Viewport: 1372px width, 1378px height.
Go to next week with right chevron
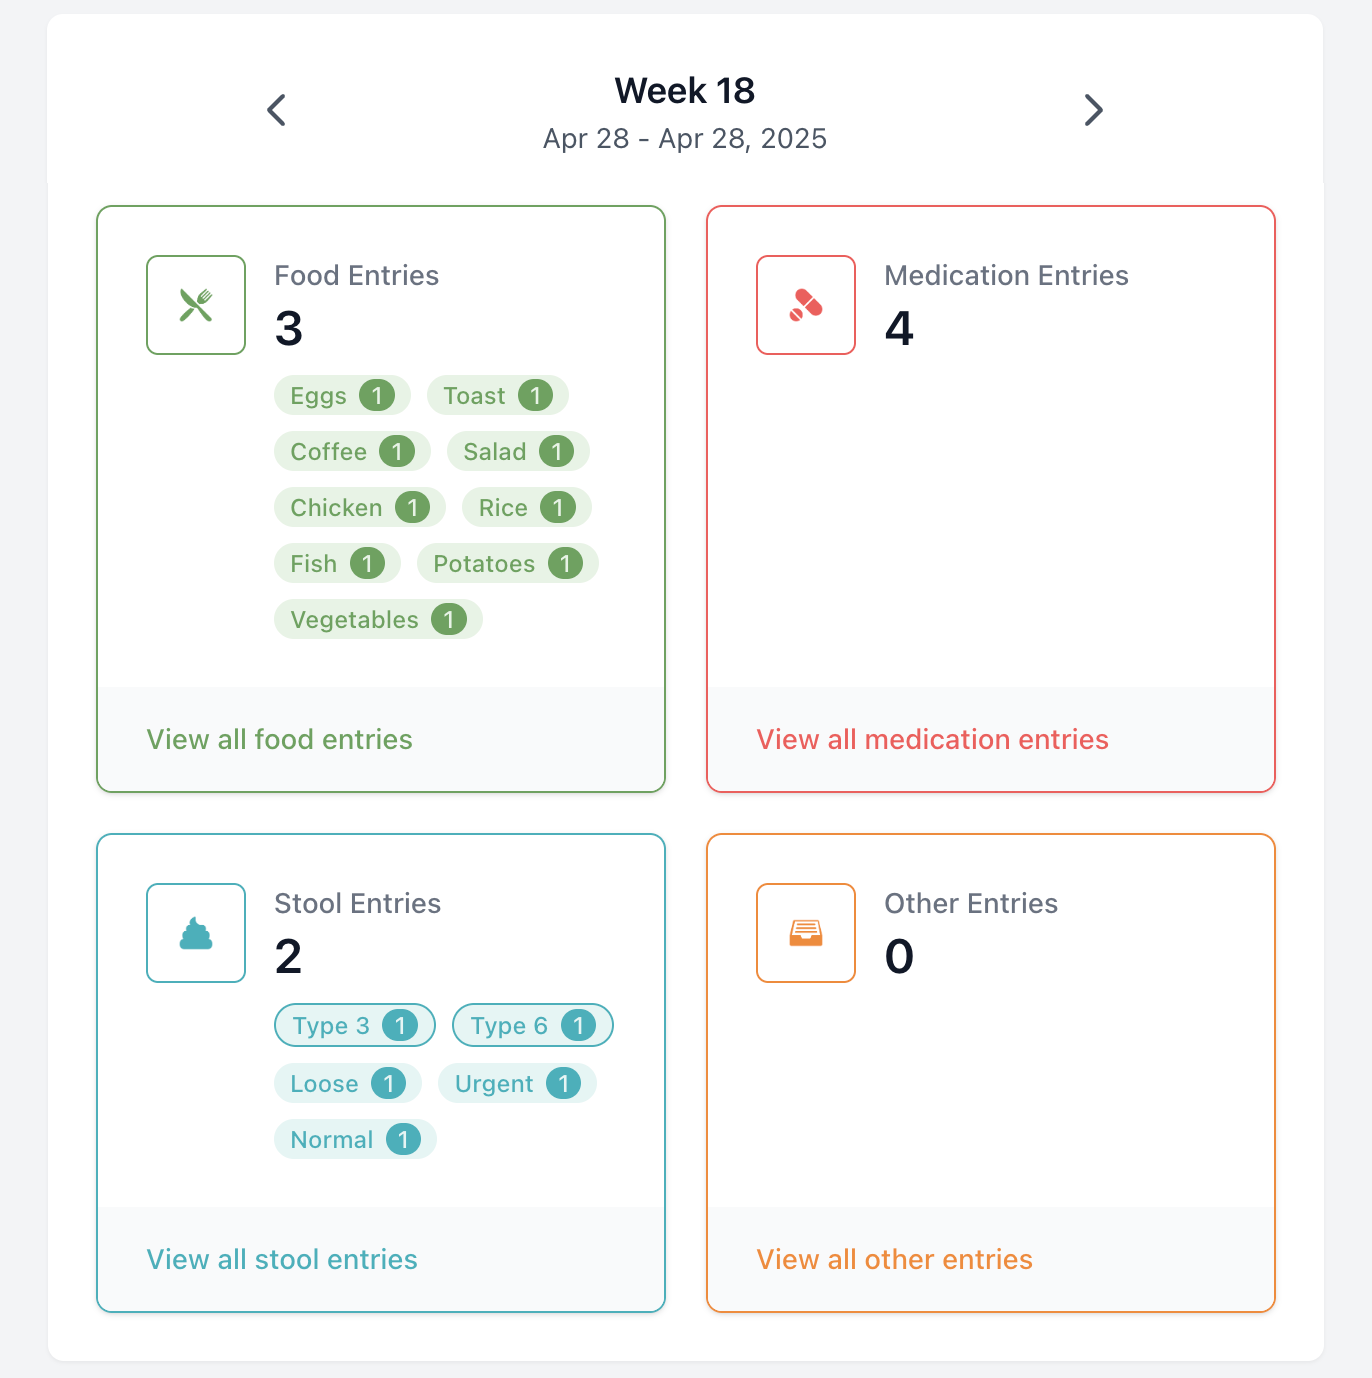tap(1093, 110)
